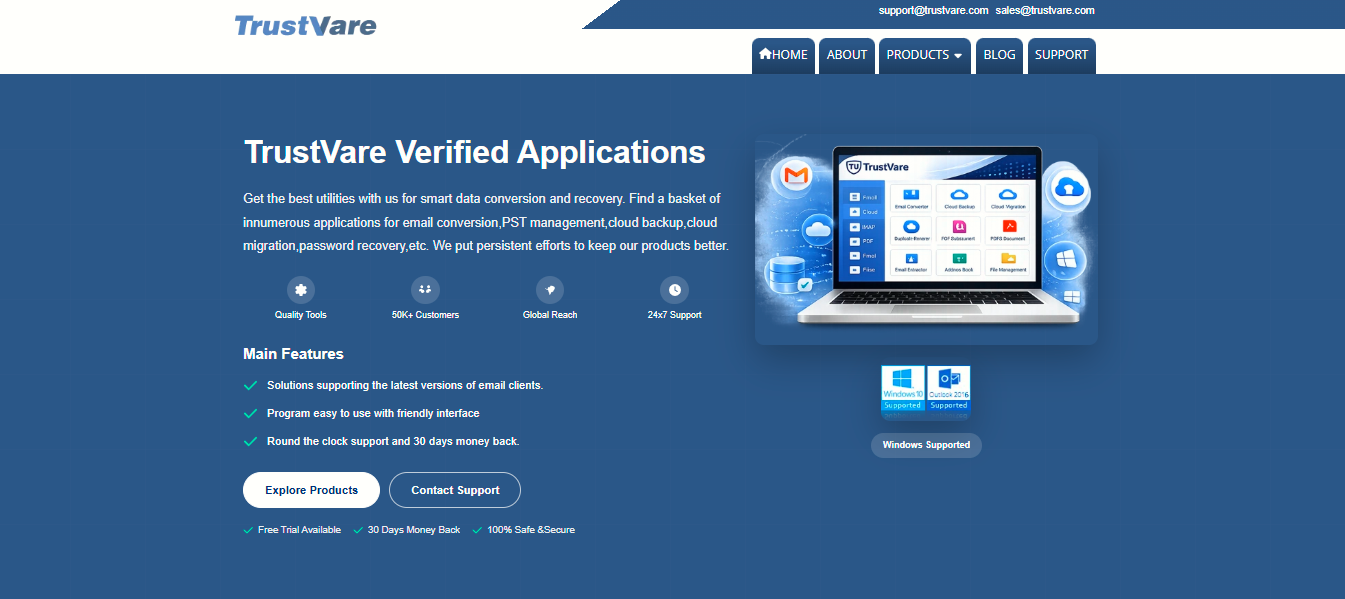
Task: Click the "Main Features" heading
Action: [x=293, y=354]
